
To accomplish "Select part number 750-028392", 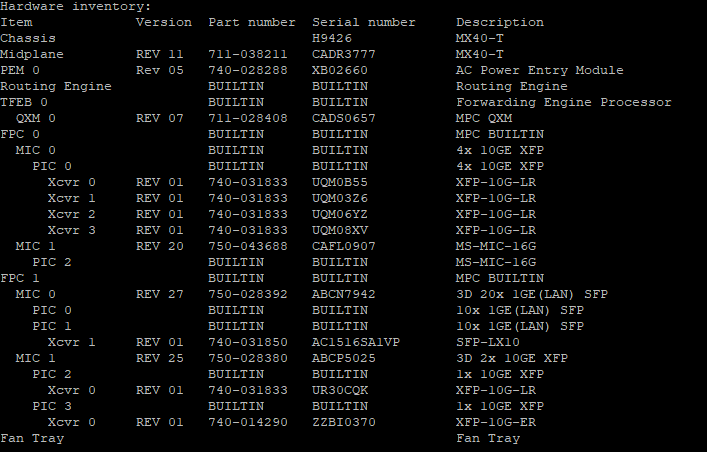I will tap(248, 295).
